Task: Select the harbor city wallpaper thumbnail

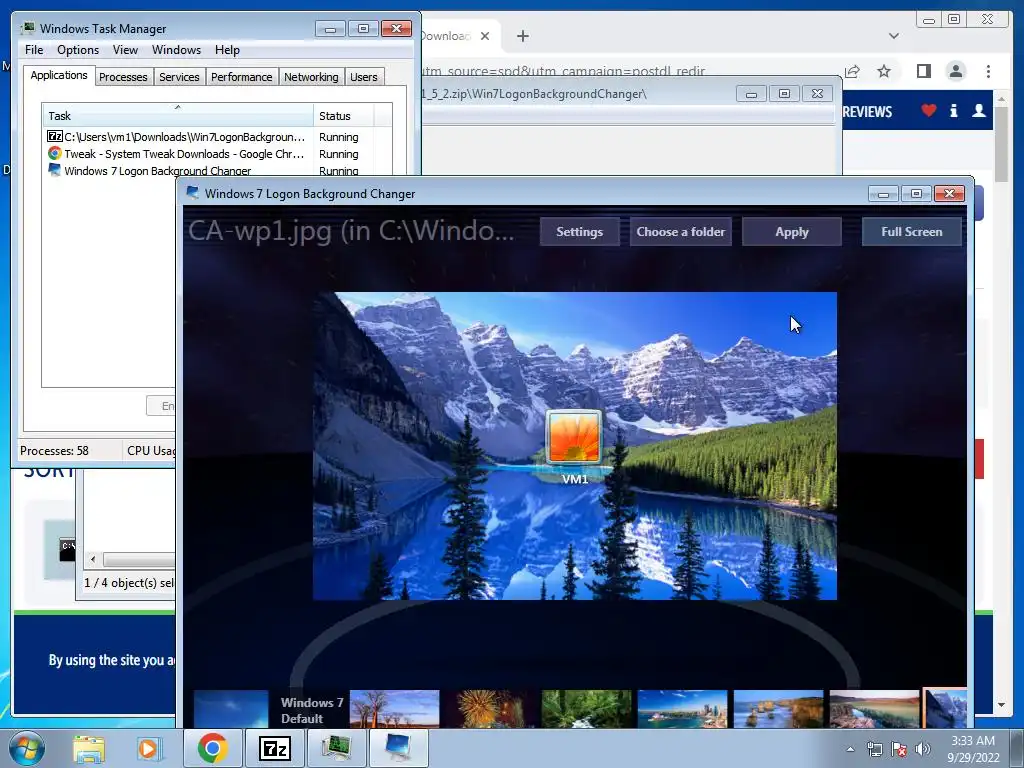Action: [682, 709]
